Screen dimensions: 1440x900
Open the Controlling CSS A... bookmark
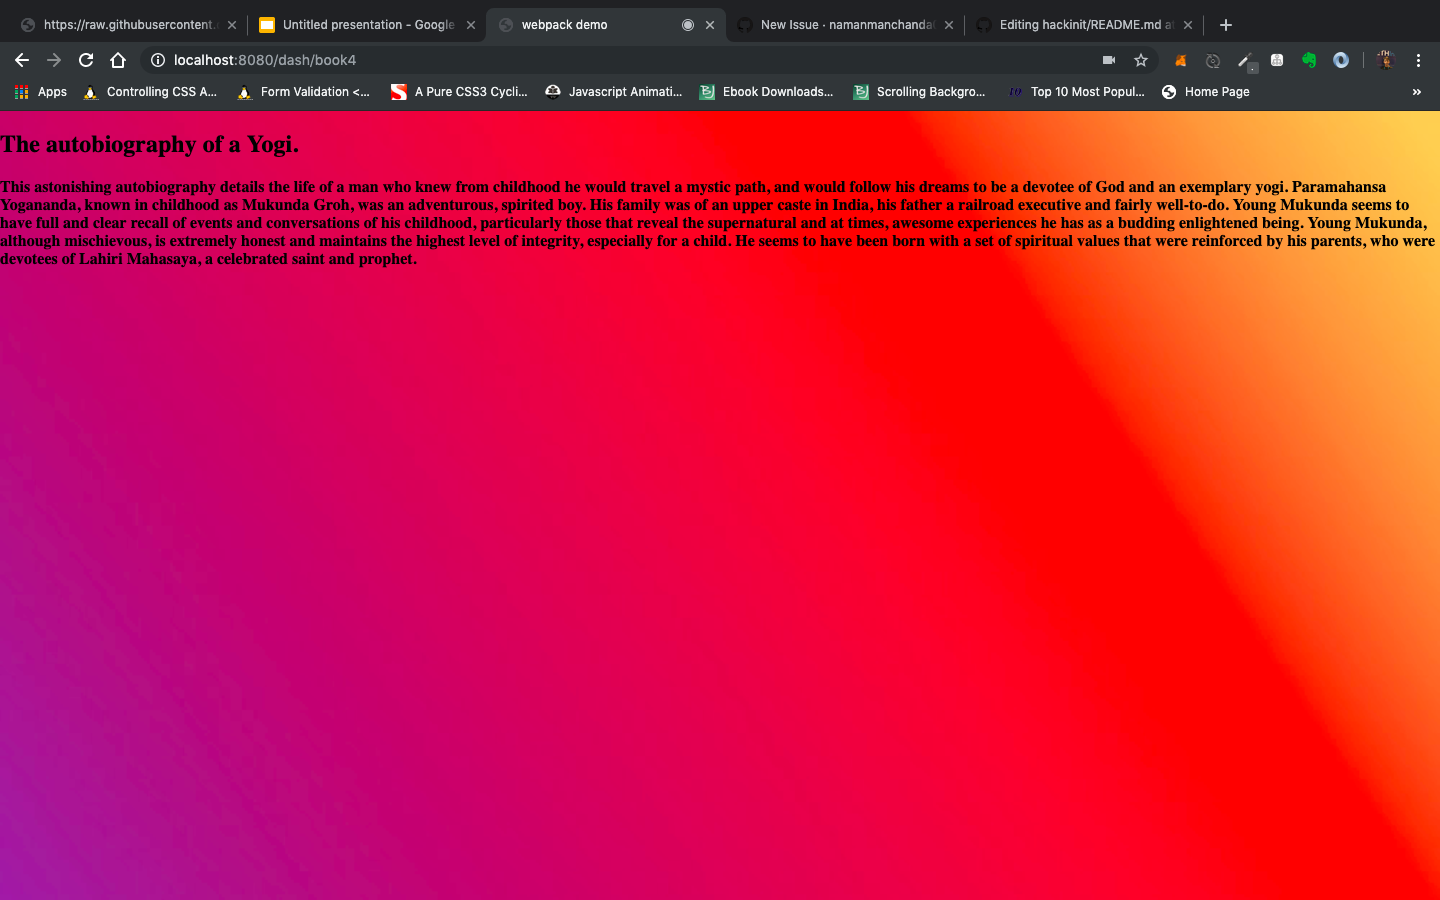point(150,92)
